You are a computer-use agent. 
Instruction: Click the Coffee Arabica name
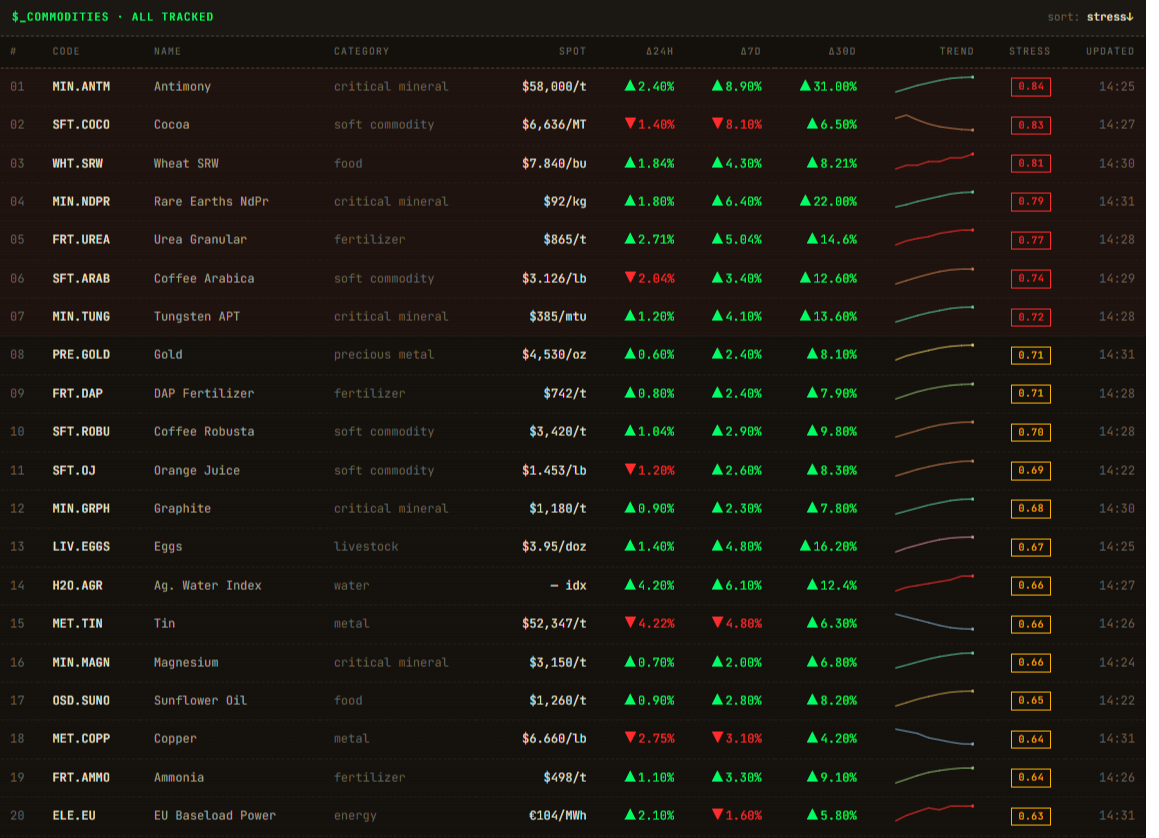pos(204,279)
